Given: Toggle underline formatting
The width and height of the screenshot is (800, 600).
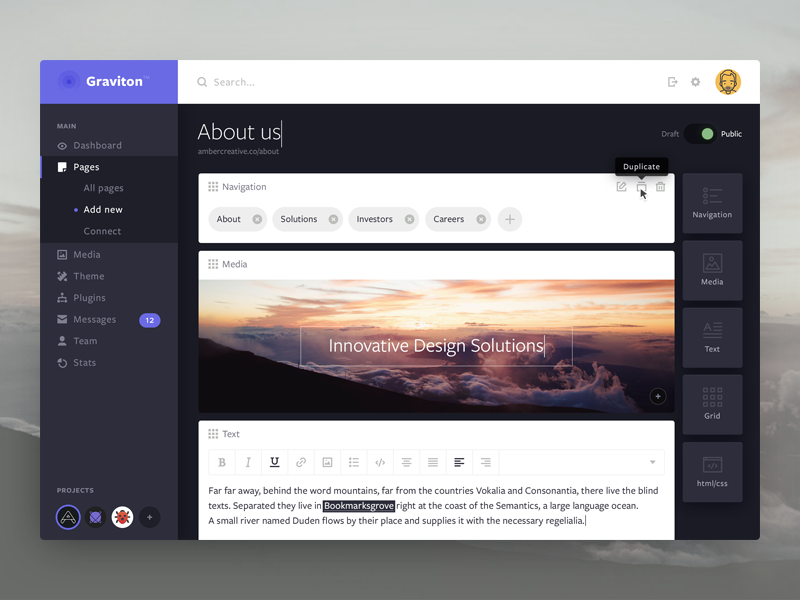Looking at the screenshot, I should 274,462.
